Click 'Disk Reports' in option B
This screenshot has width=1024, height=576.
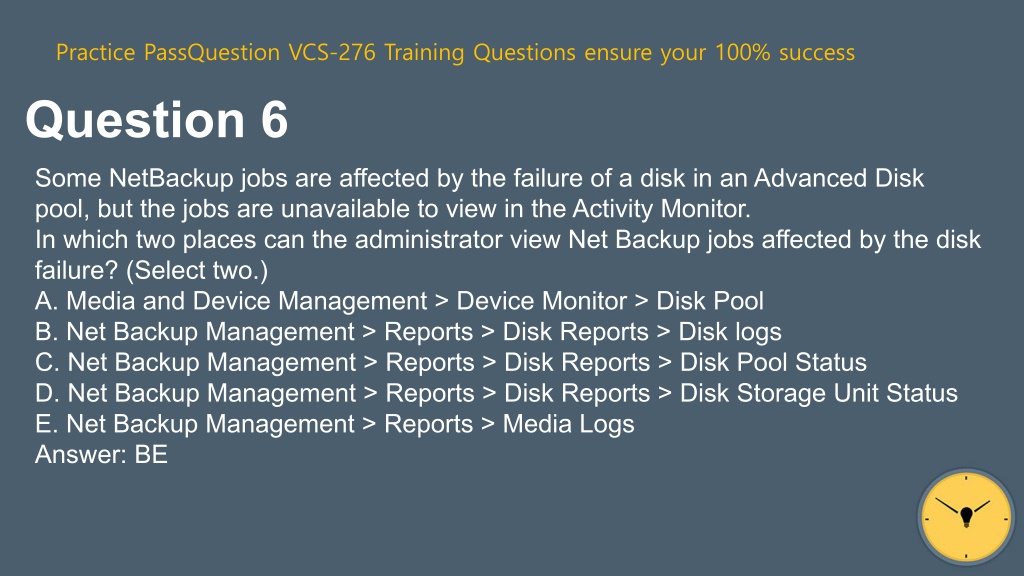click(575, 332)
